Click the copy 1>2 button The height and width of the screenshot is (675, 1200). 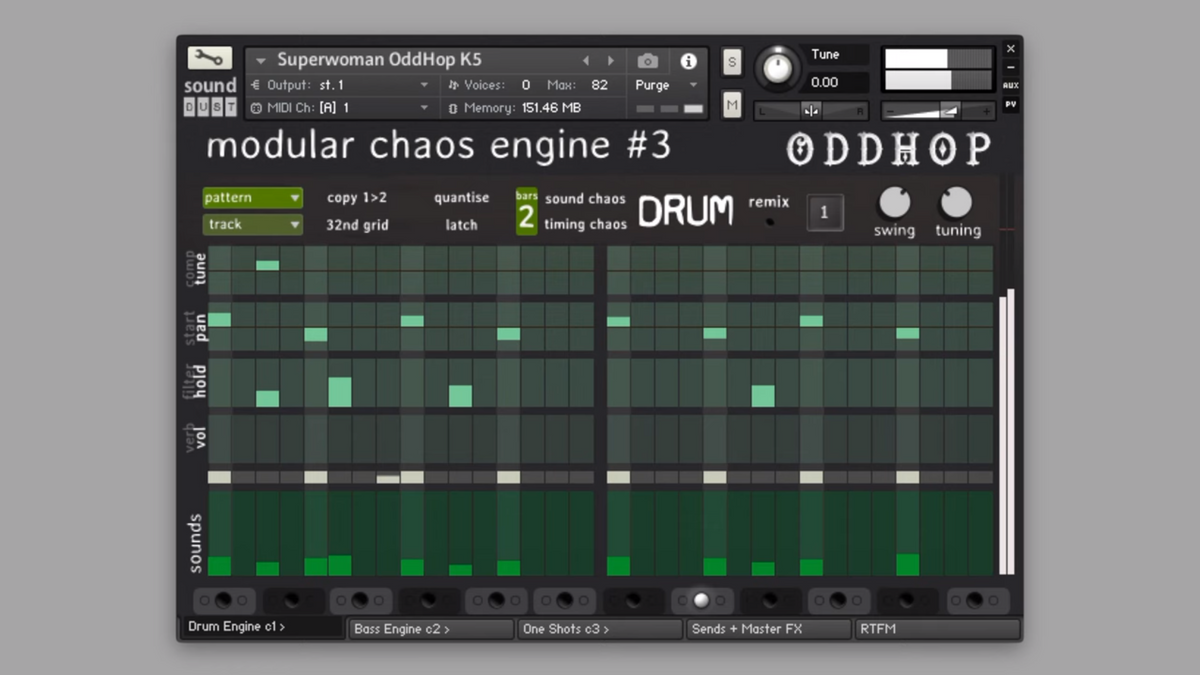(356, 198)
